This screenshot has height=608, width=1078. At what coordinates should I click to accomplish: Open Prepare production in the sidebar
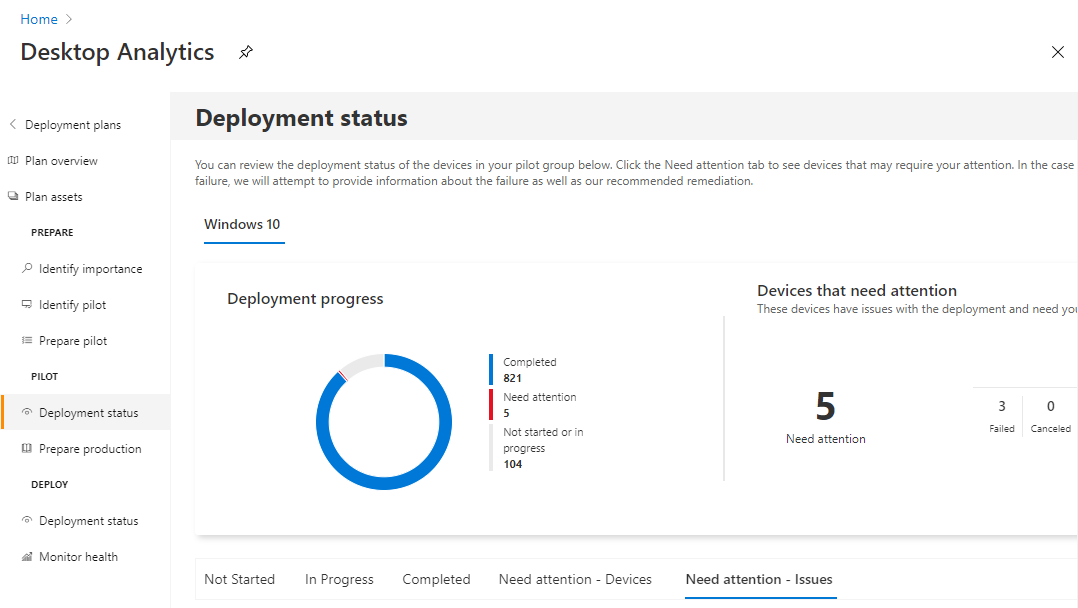coord(89,448)
